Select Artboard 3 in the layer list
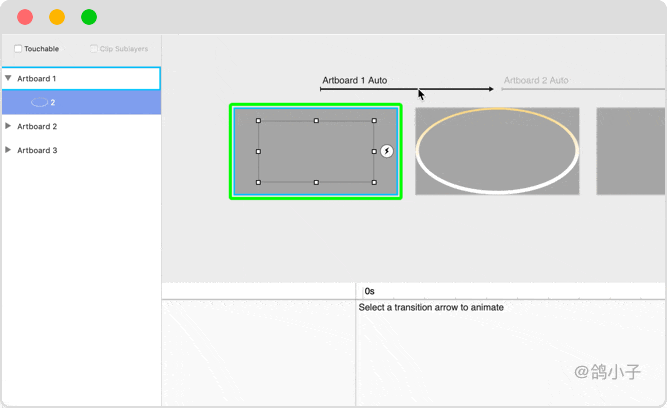 pyautogui.click(x=81, y=150)
